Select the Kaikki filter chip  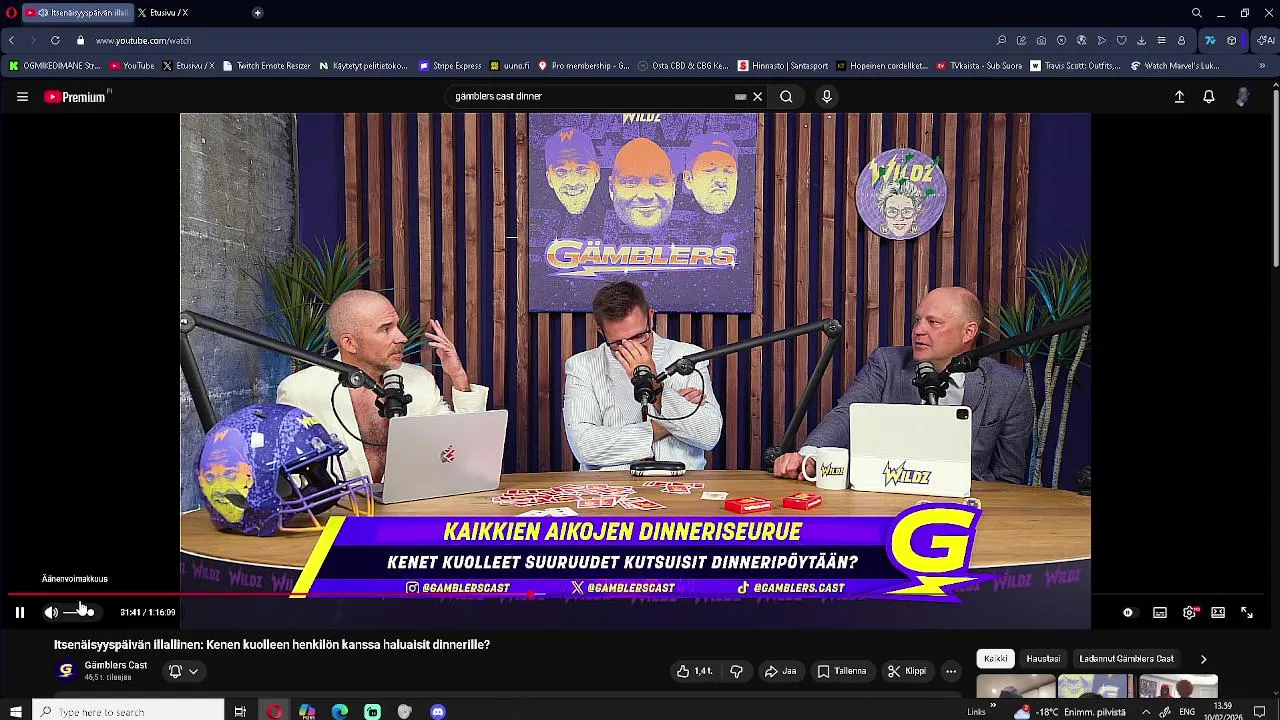(x=996, y=659)
